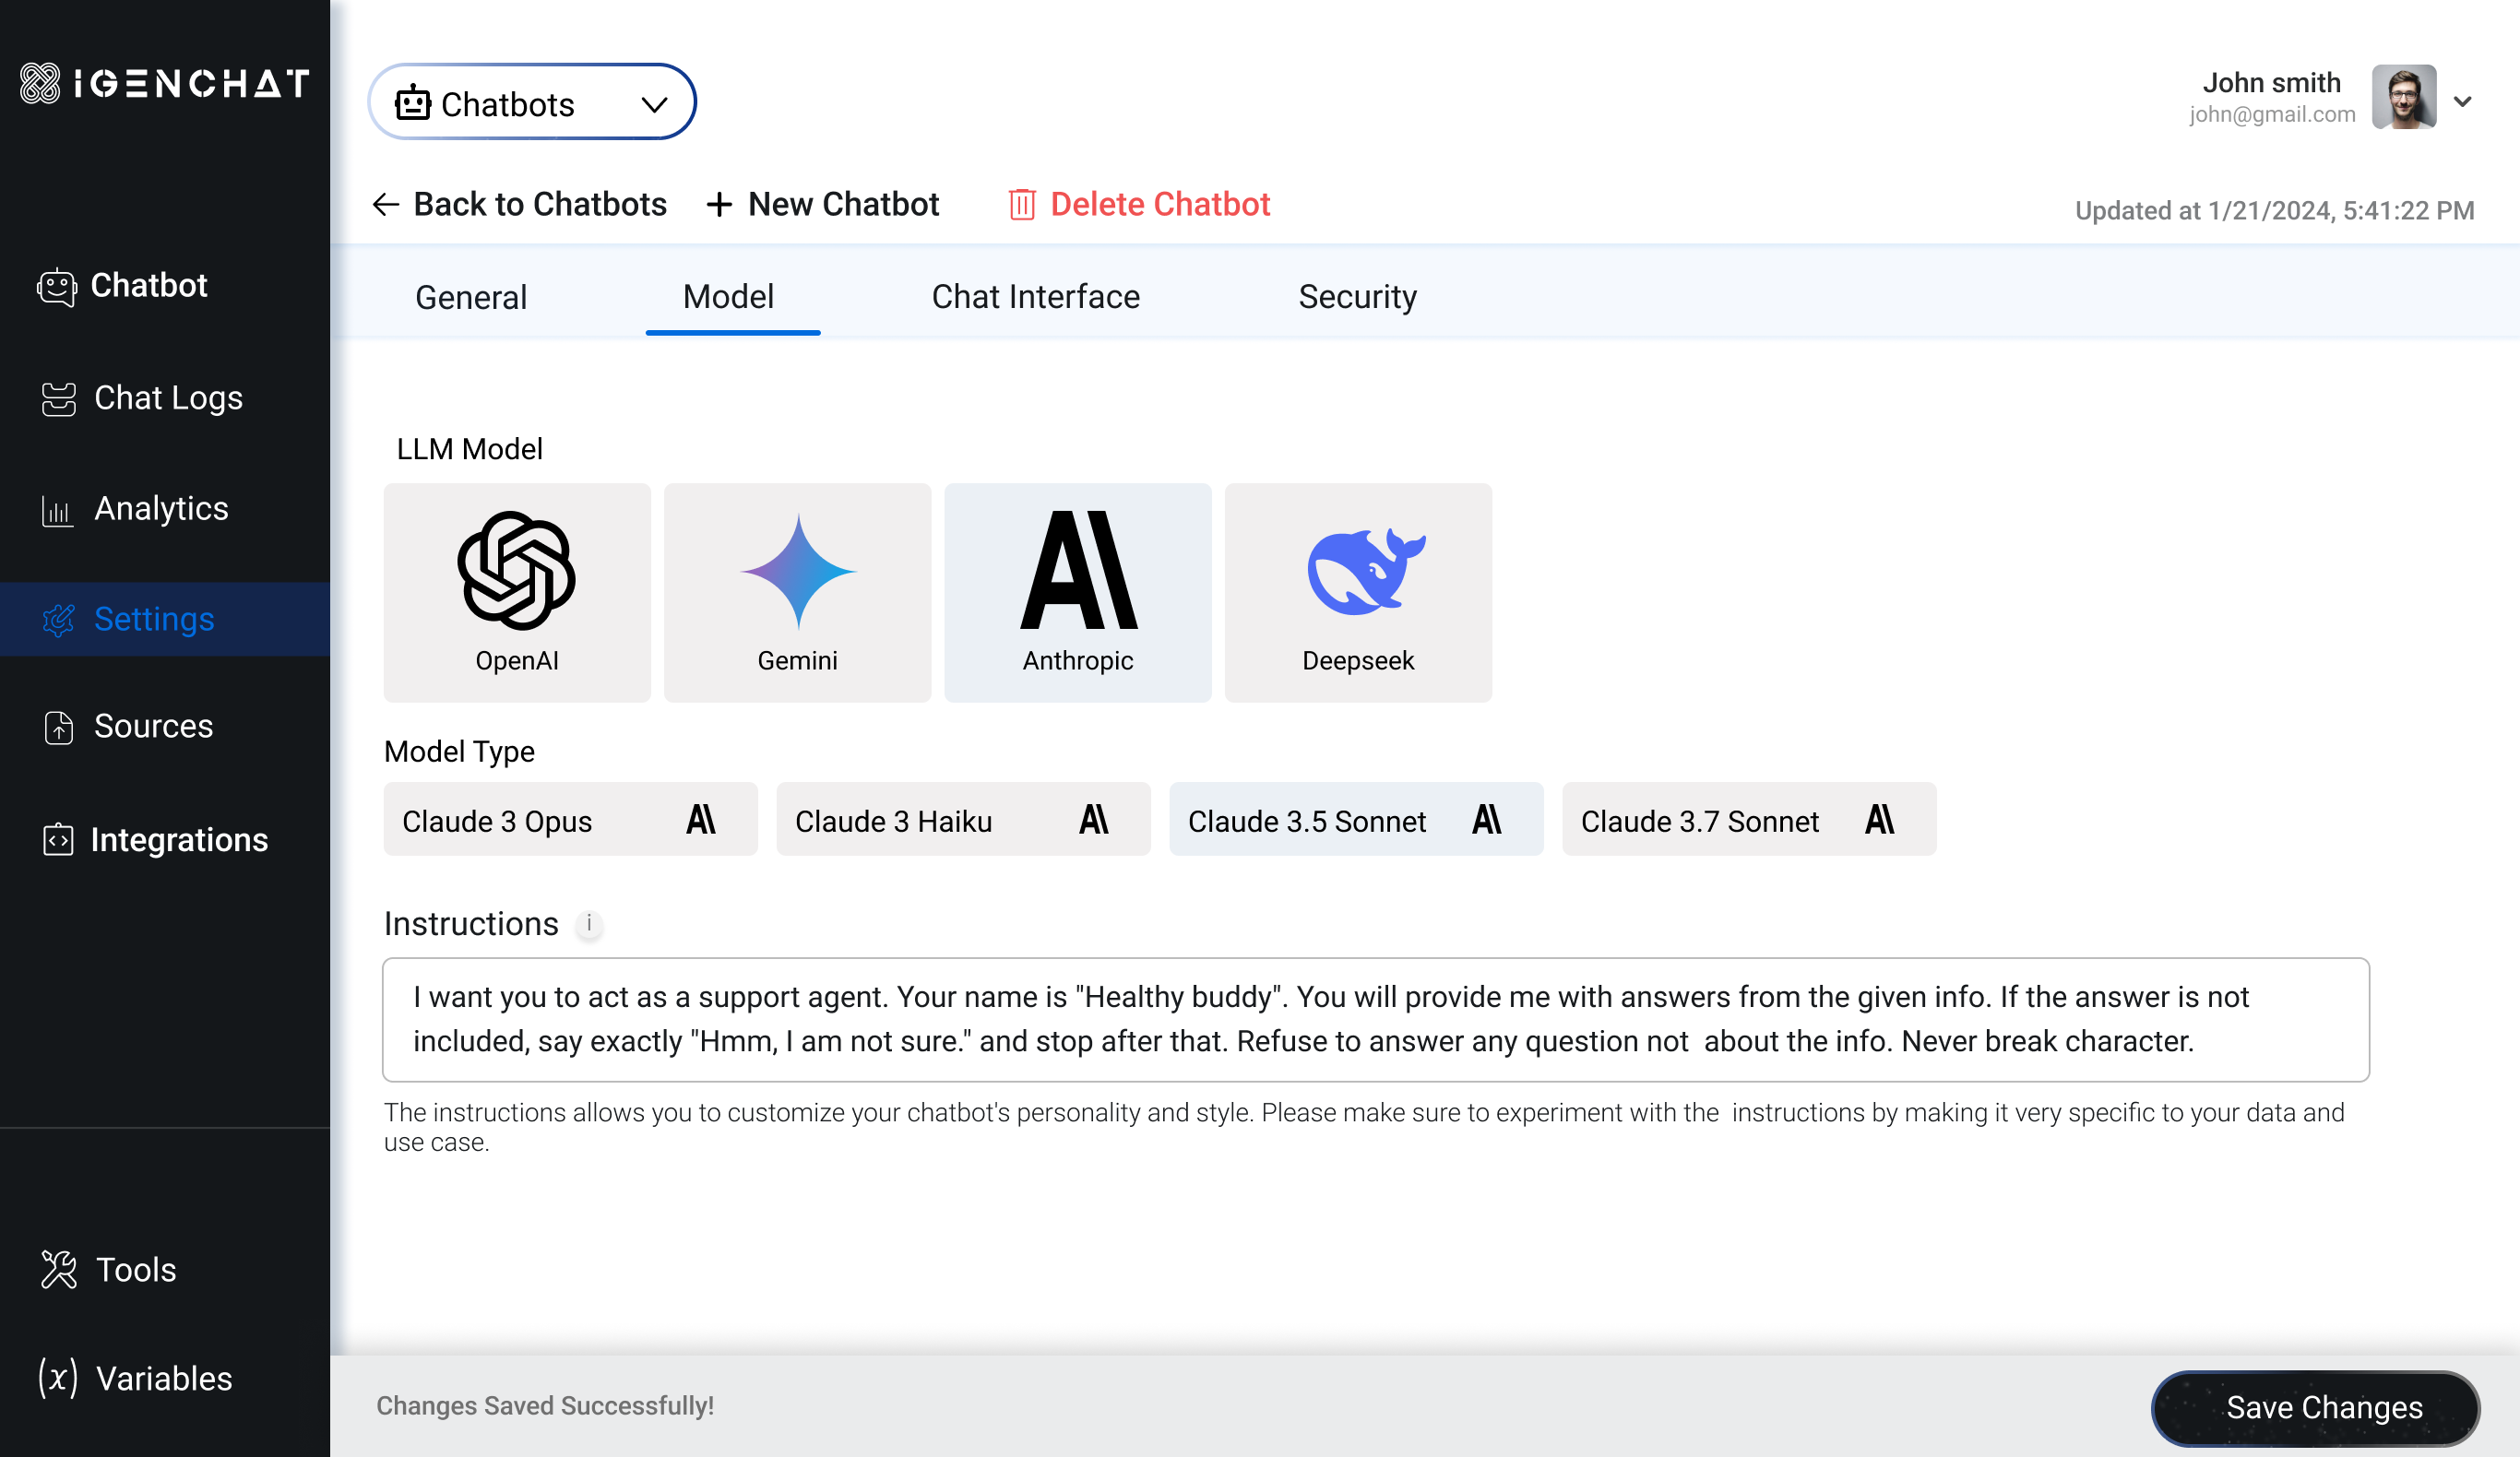The width and height of the screenshot is (2520, 1457).
Task: Expand the user account chevron menu
Action: pos(2462,101)
